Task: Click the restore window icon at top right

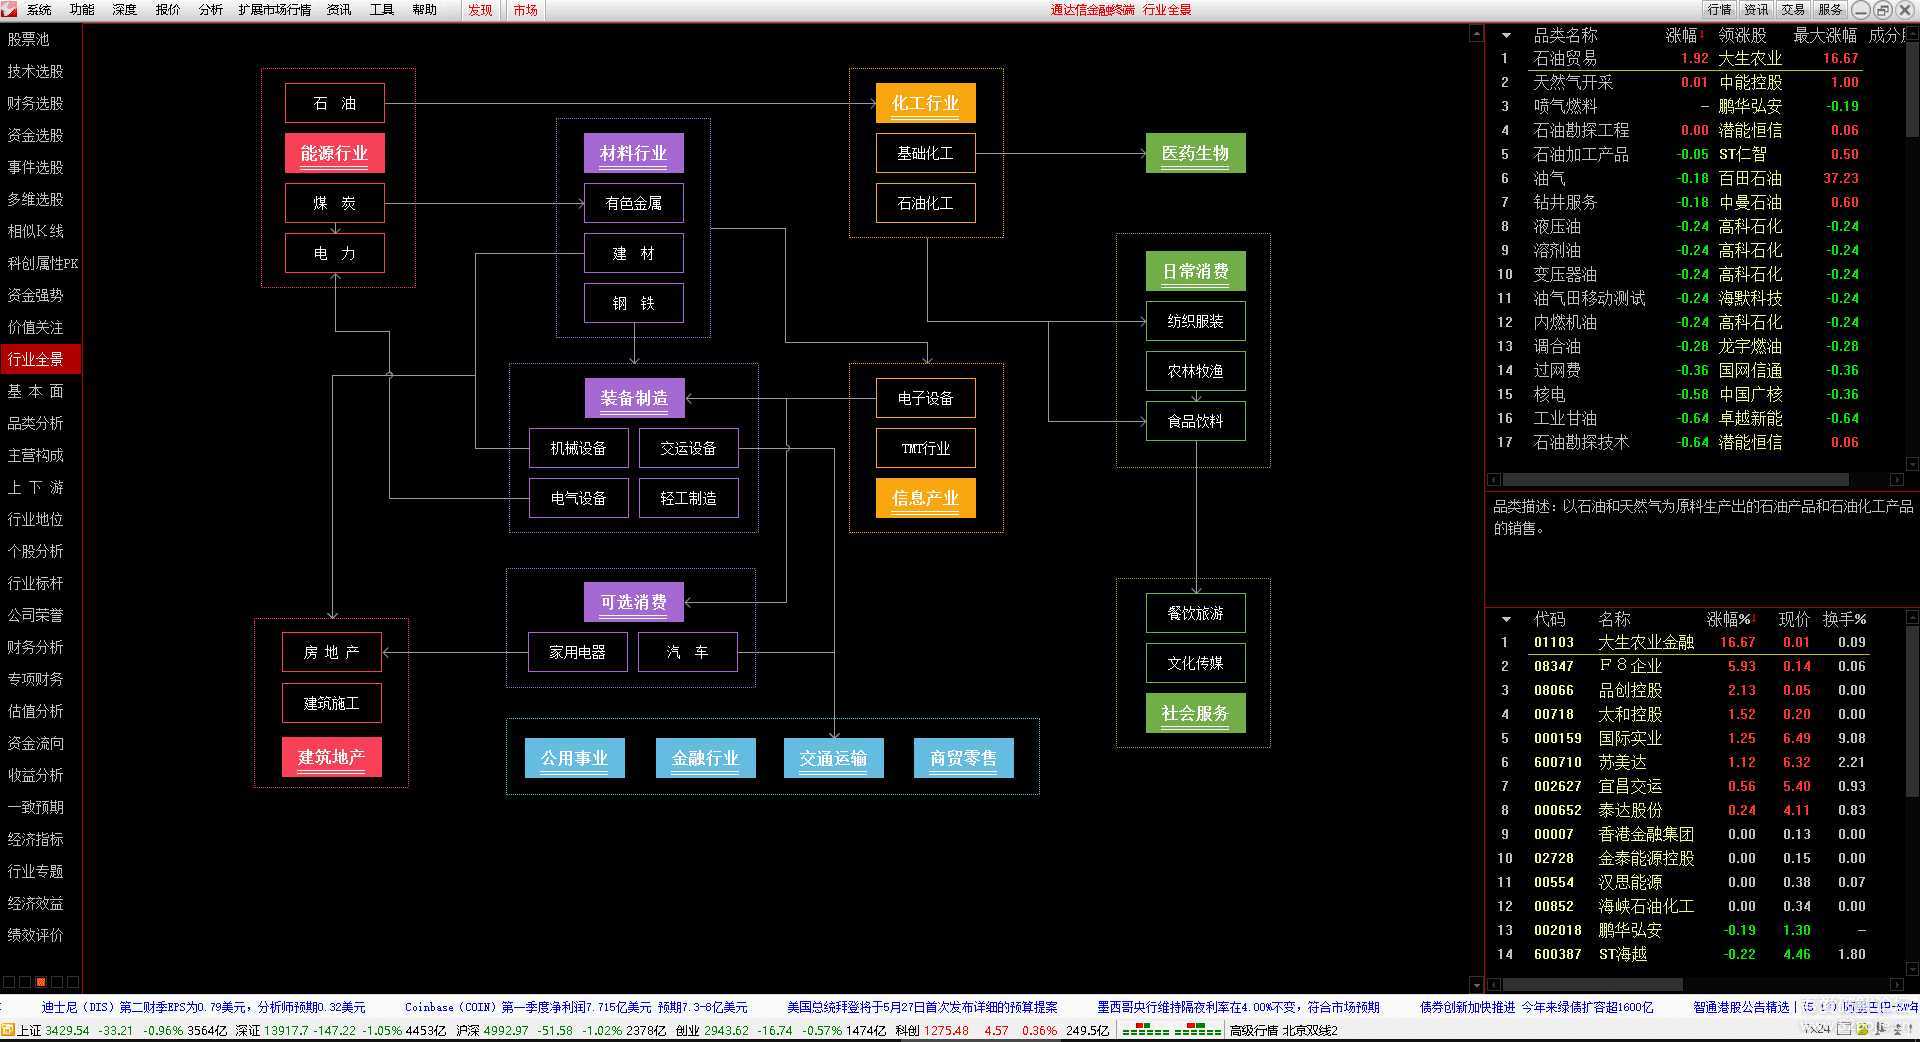Action: (1881, 10)
